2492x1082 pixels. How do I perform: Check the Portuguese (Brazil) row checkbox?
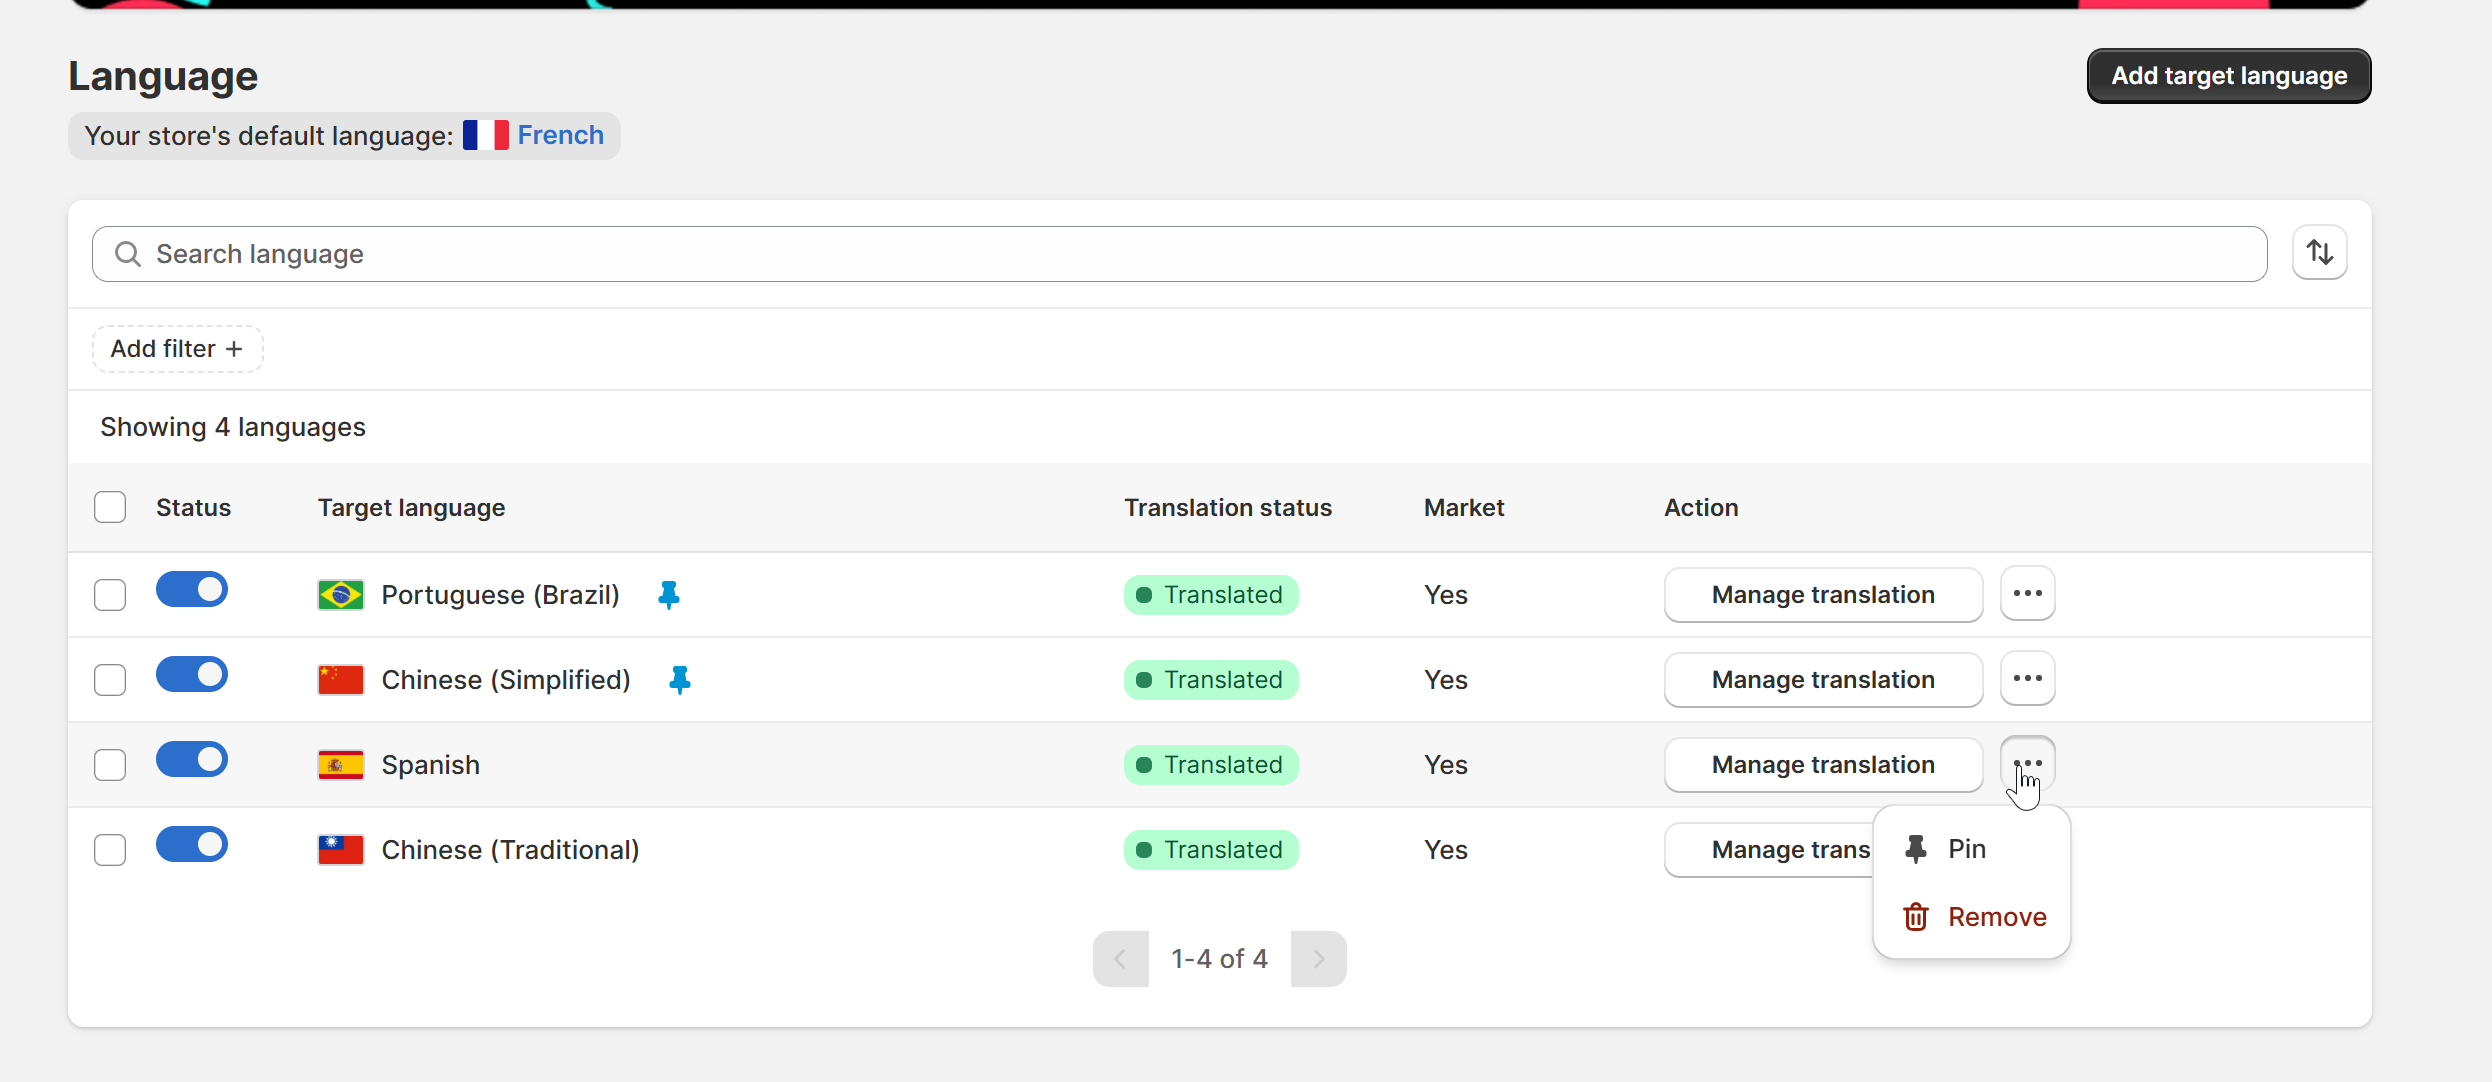tap(110, 595)
